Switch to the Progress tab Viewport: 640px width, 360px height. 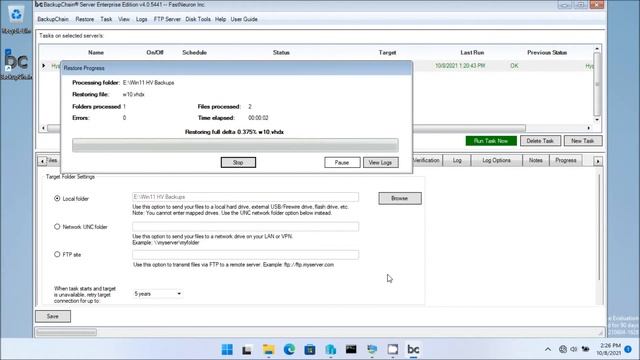click(566, 160)
